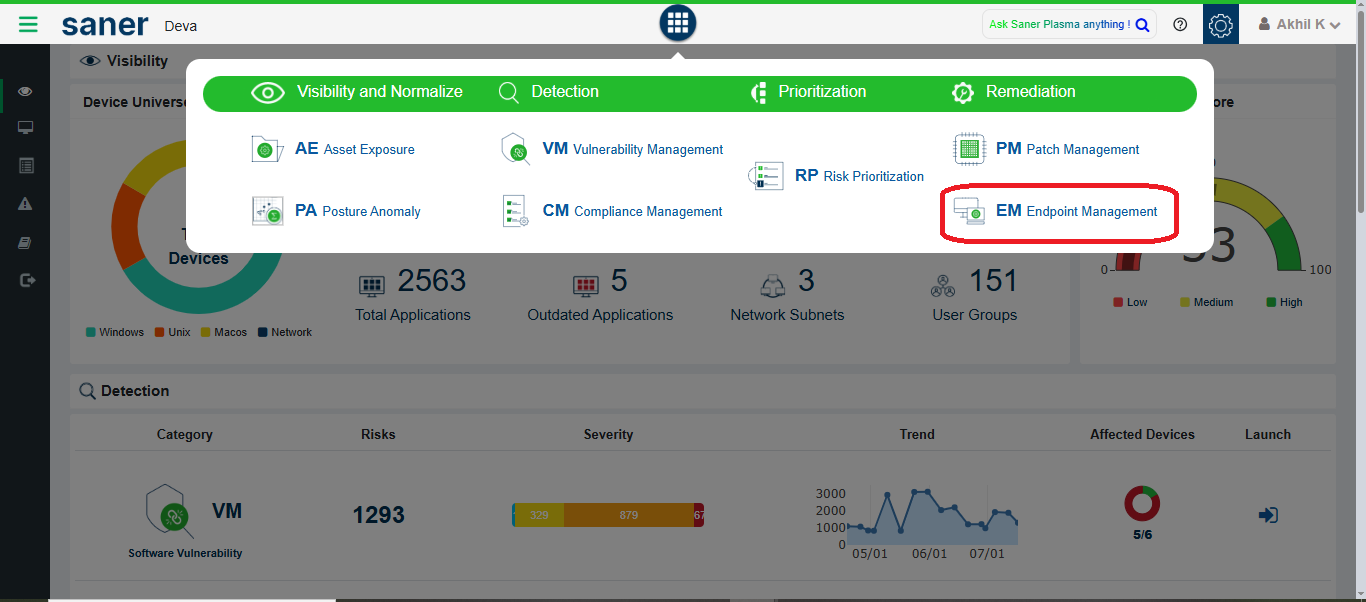Toggle the Low legend entry
The height and width of the screenshot is (602, 1366).
coord(1130,302)
